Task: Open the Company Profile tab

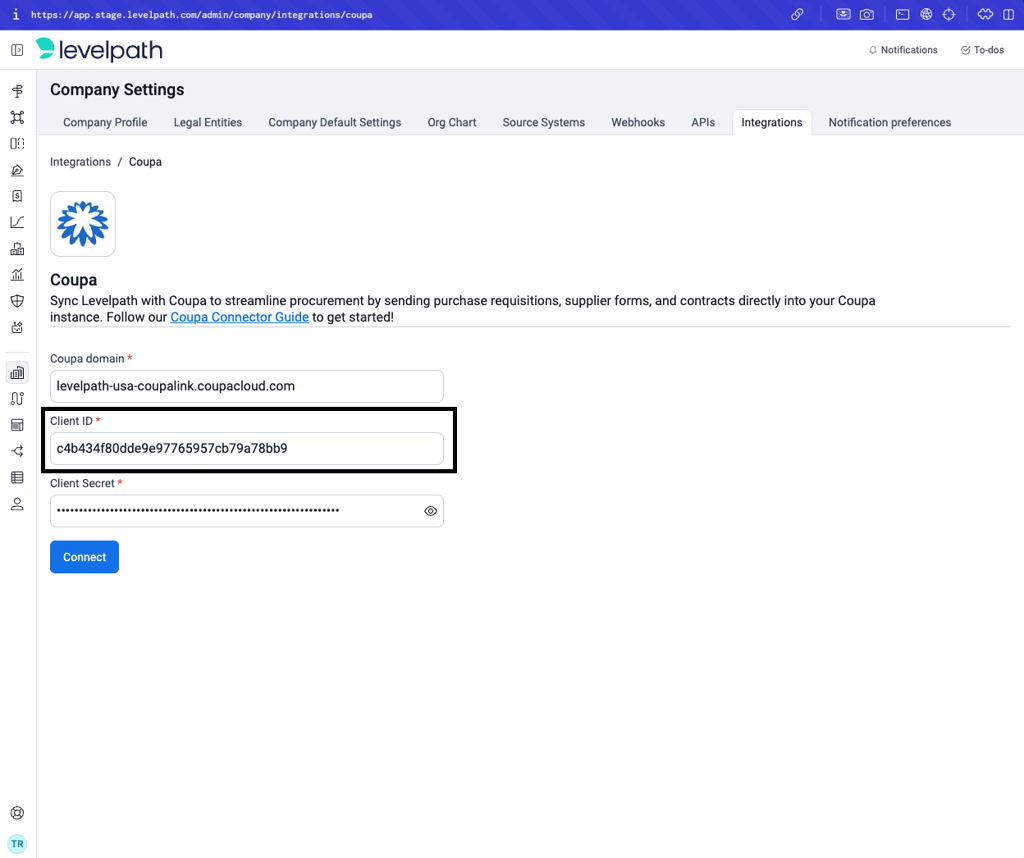Action: coord(105,122)
